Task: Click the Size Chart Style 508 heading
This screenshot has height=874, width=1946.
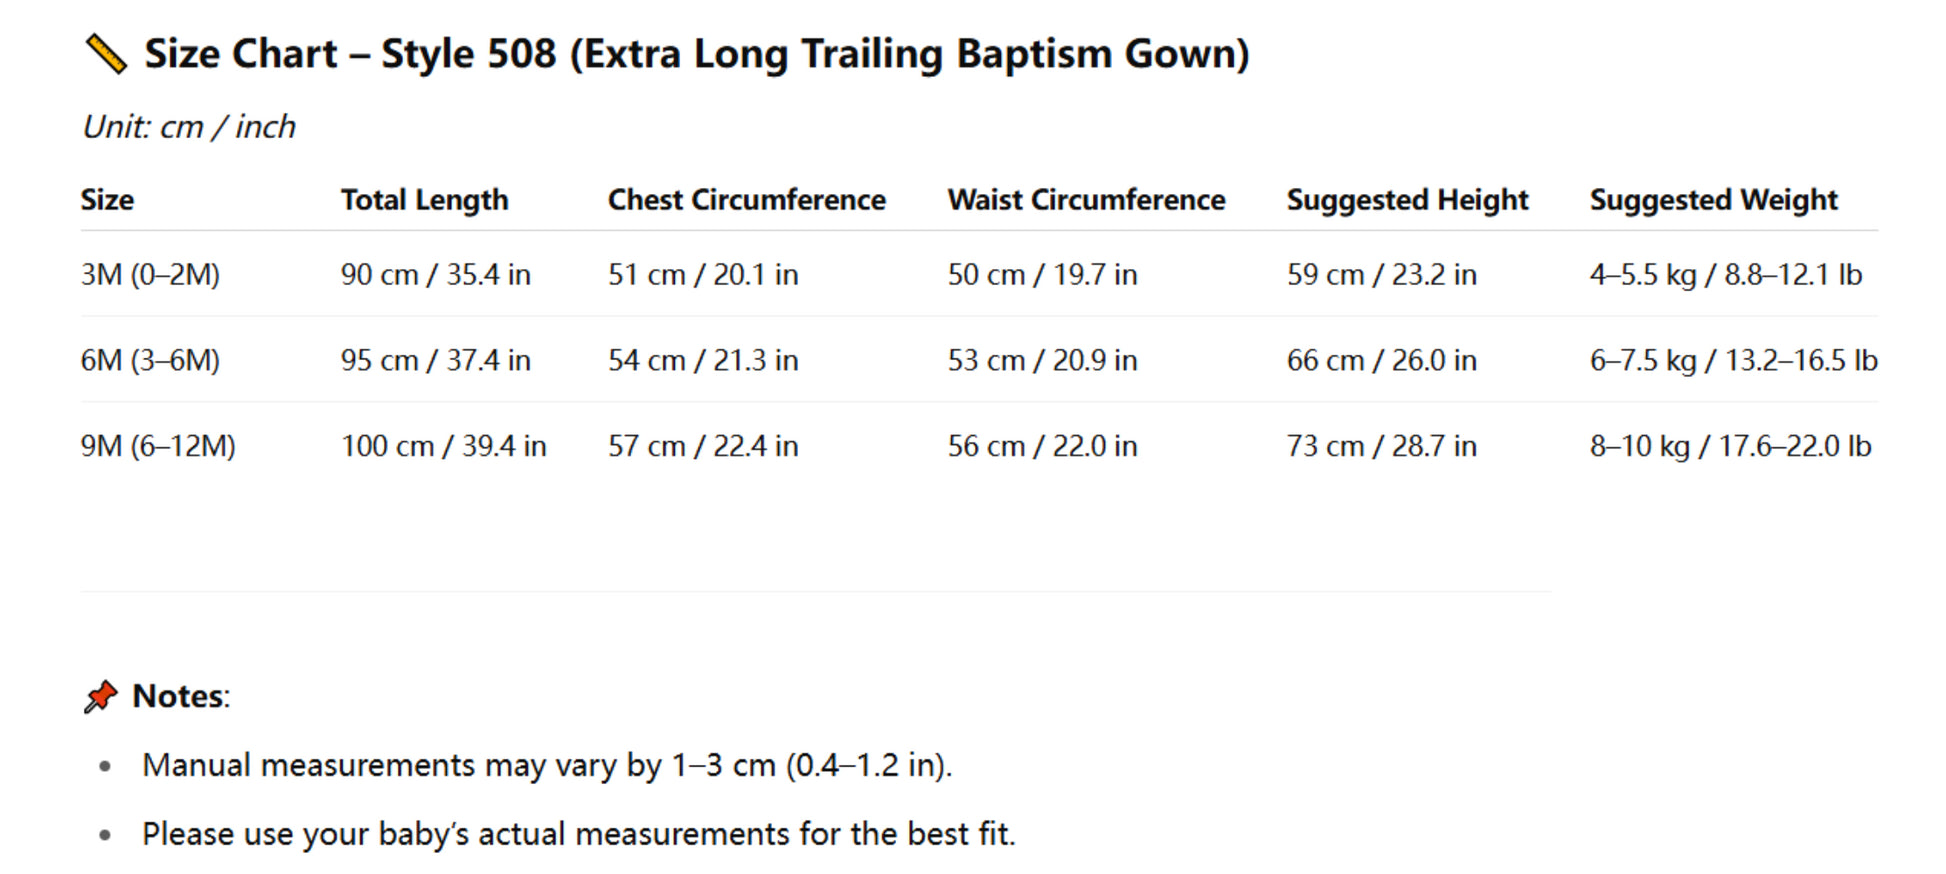Action: 696,54
